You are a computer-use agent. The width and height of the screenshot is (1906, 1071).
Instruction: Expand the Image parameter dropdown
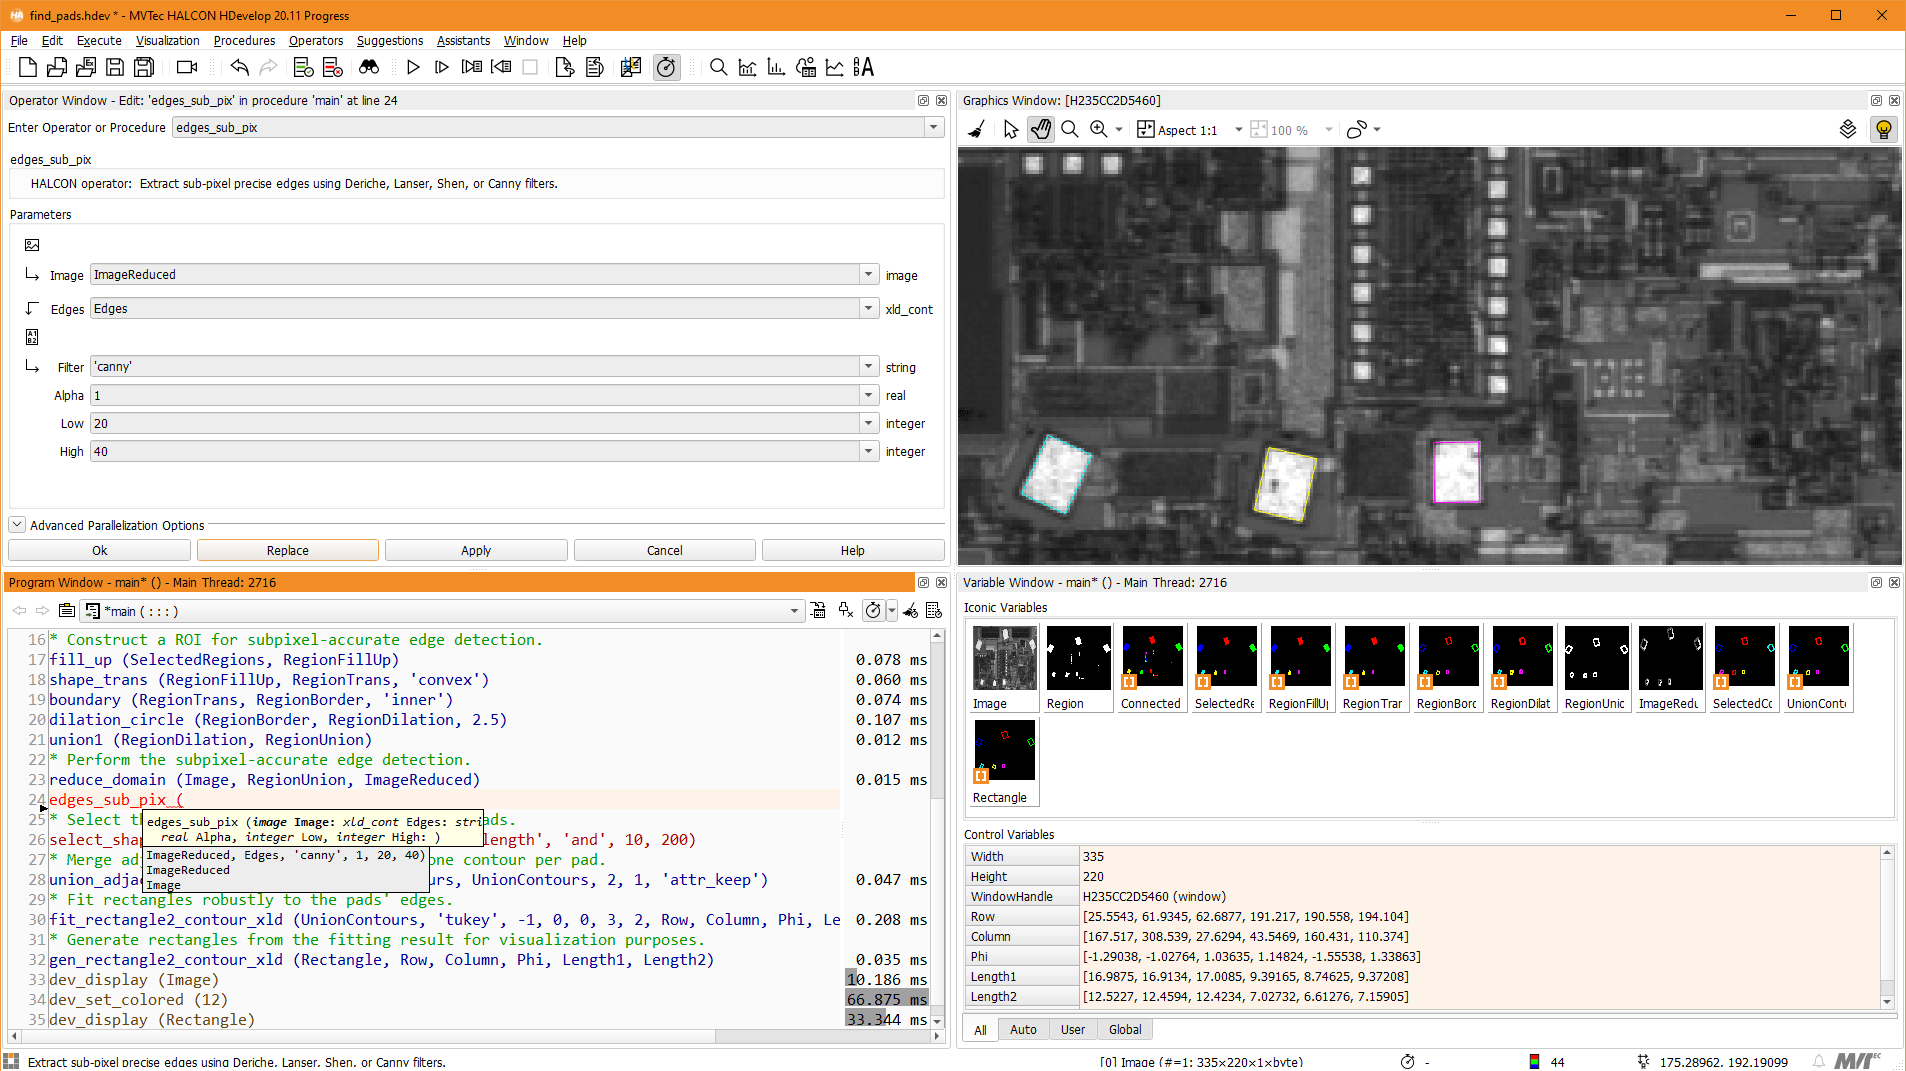tap(868, 274)
